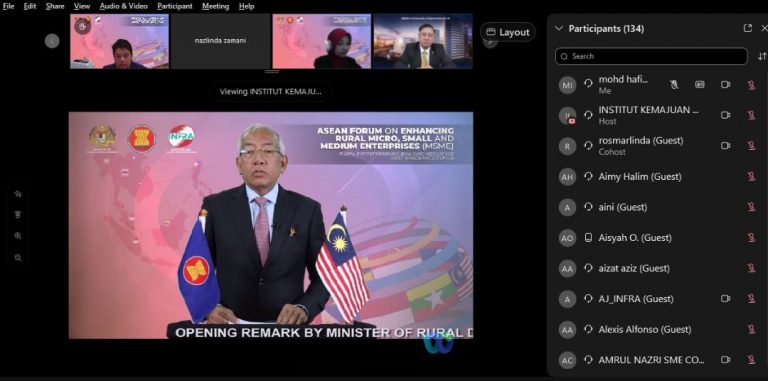Select the first video thumbnail in the strip

click(x=120, y=41)
